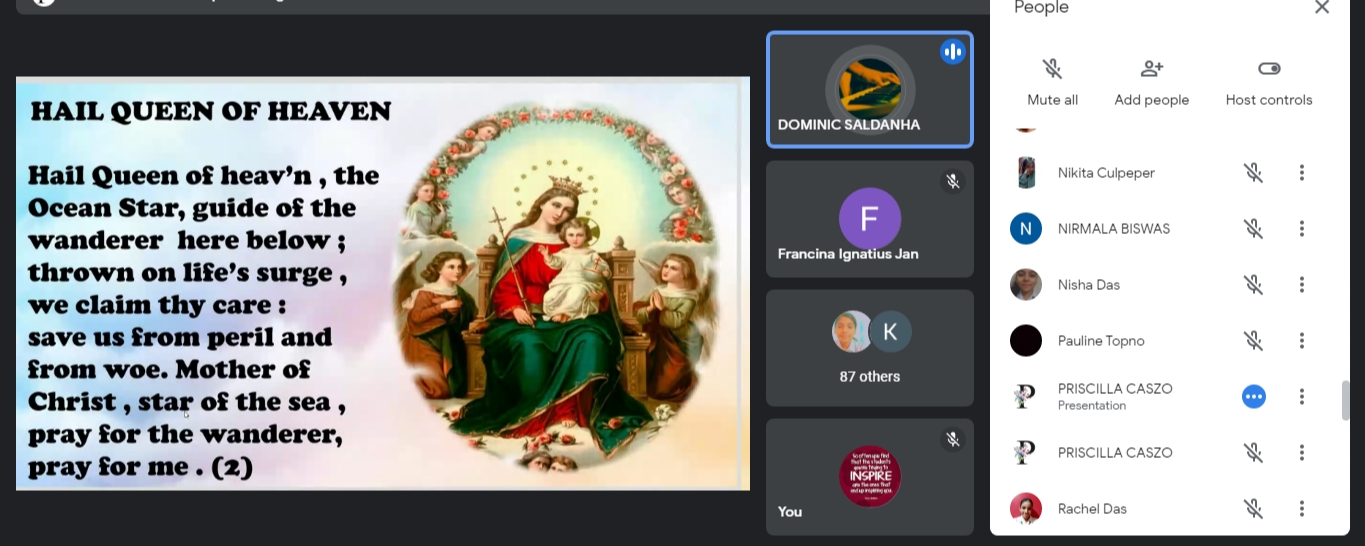Viewport: 1365px width, 546px height.
Task: Open more options for Nikita Culpeper
Action: click(x=1301, y=173)
